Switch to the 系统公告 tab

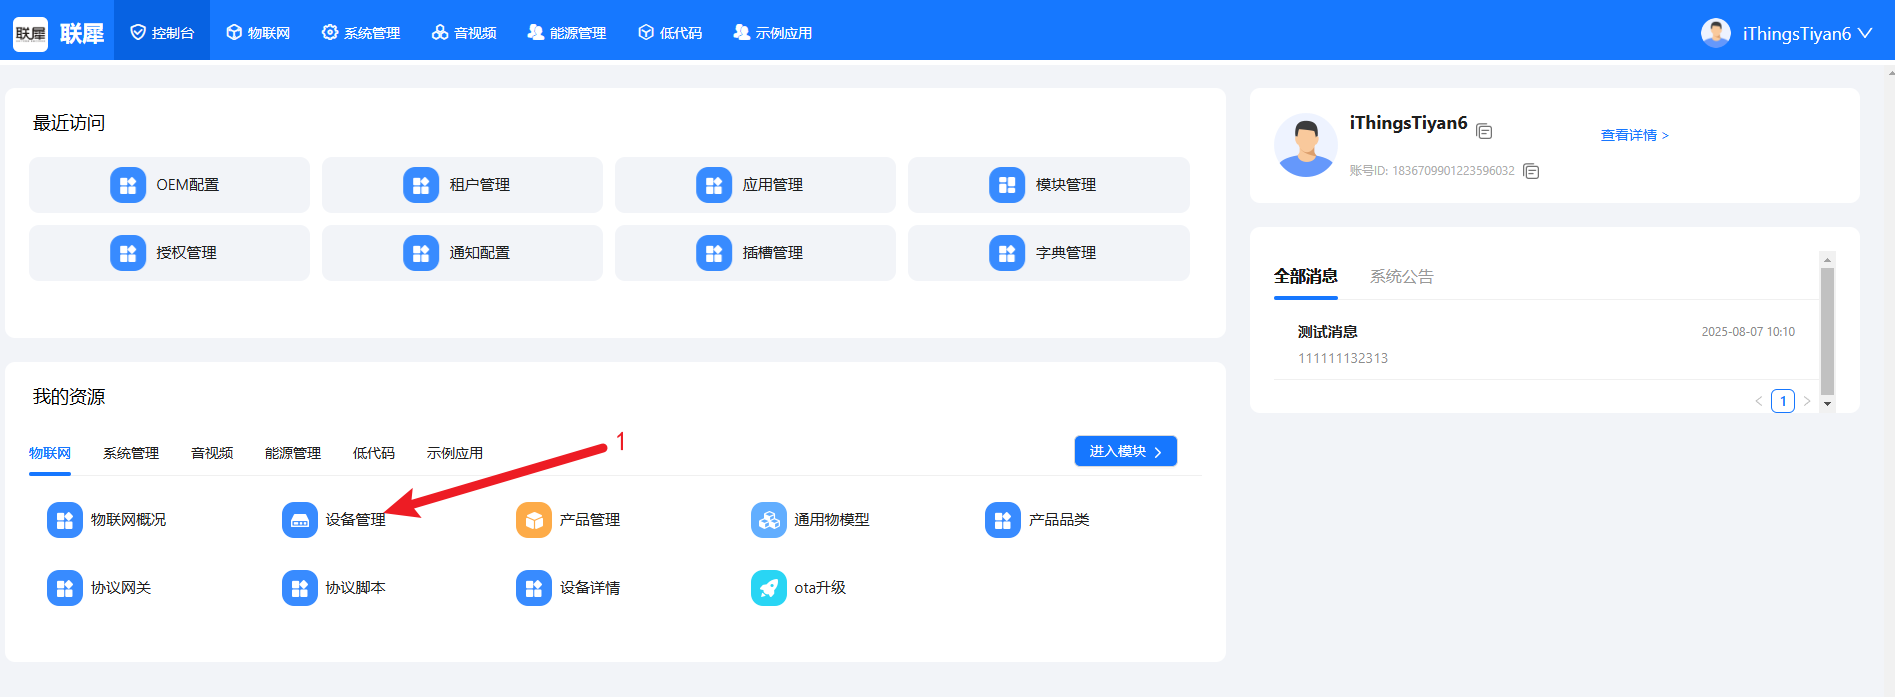click(x=1401, y=277)
